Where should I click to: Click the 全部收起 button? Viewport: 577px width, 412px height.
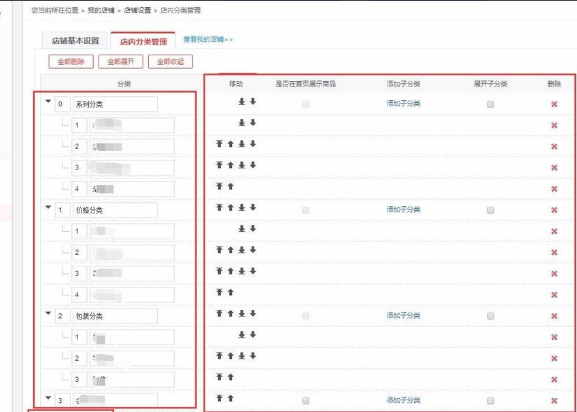(170, 62)
